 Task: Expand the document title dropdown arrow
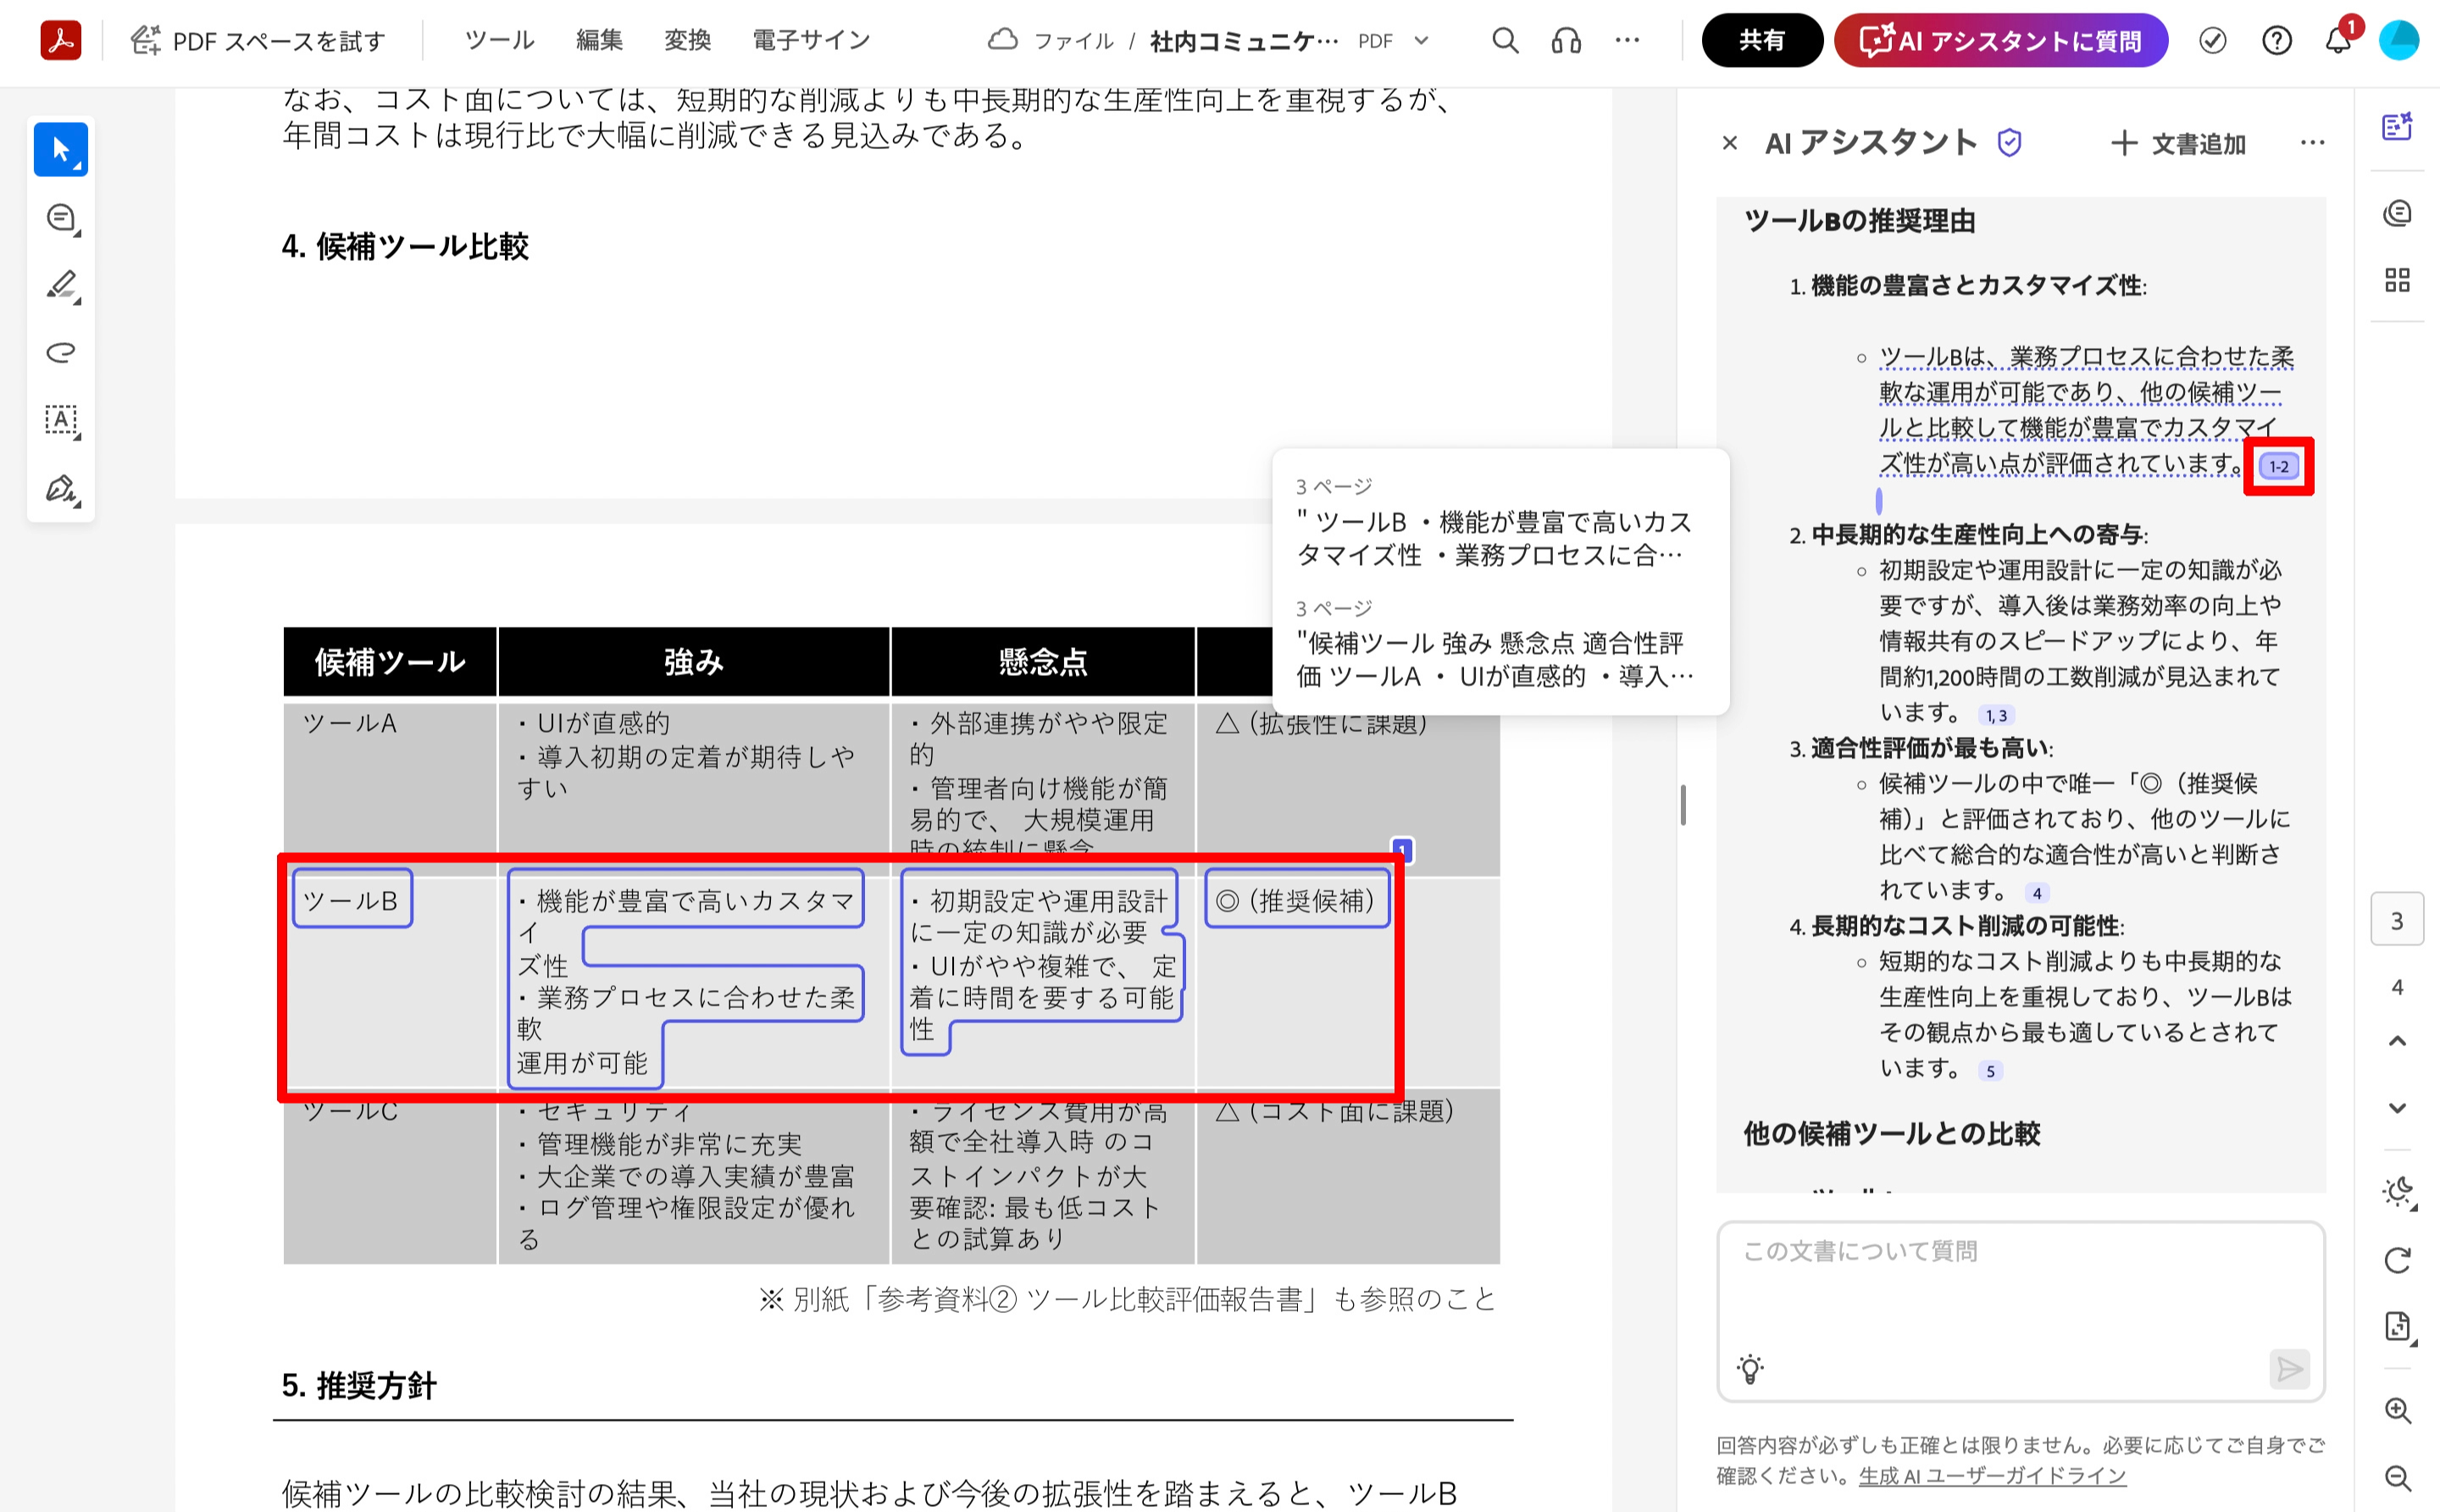pos(1421,41)
